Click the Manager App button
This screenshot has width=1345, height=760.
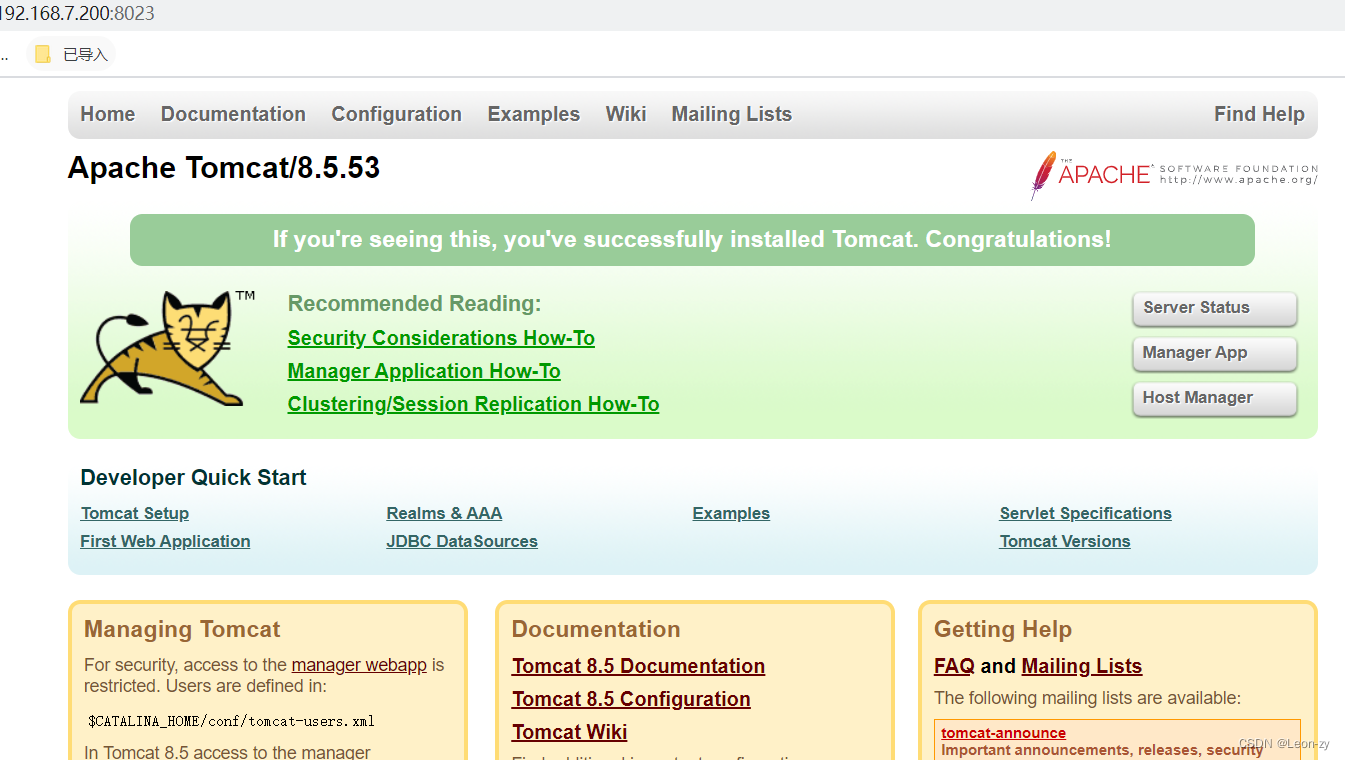[1214, 353]
